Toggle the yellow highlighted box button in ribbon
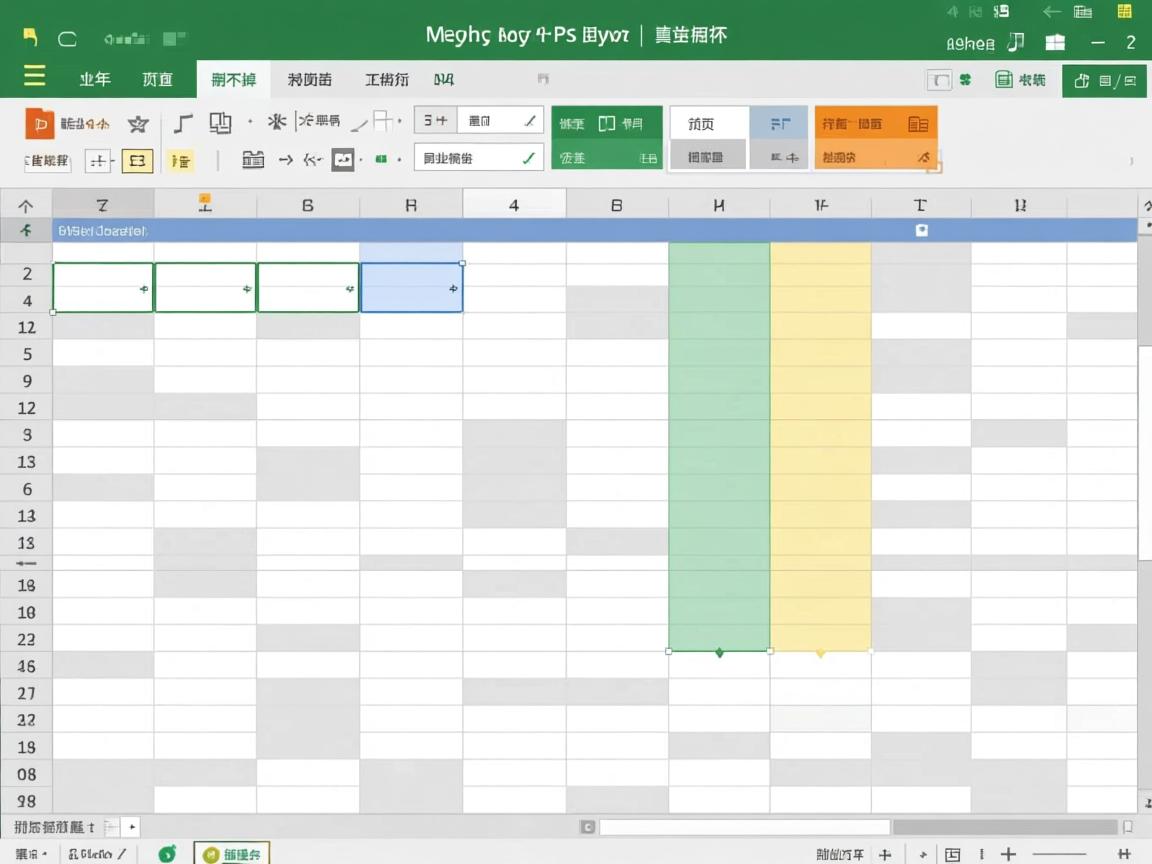 pos(137,160)
